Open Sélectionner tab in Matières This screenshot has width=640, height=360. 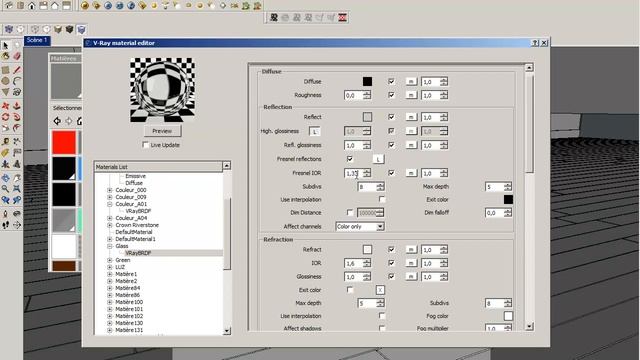pos(67,108)
